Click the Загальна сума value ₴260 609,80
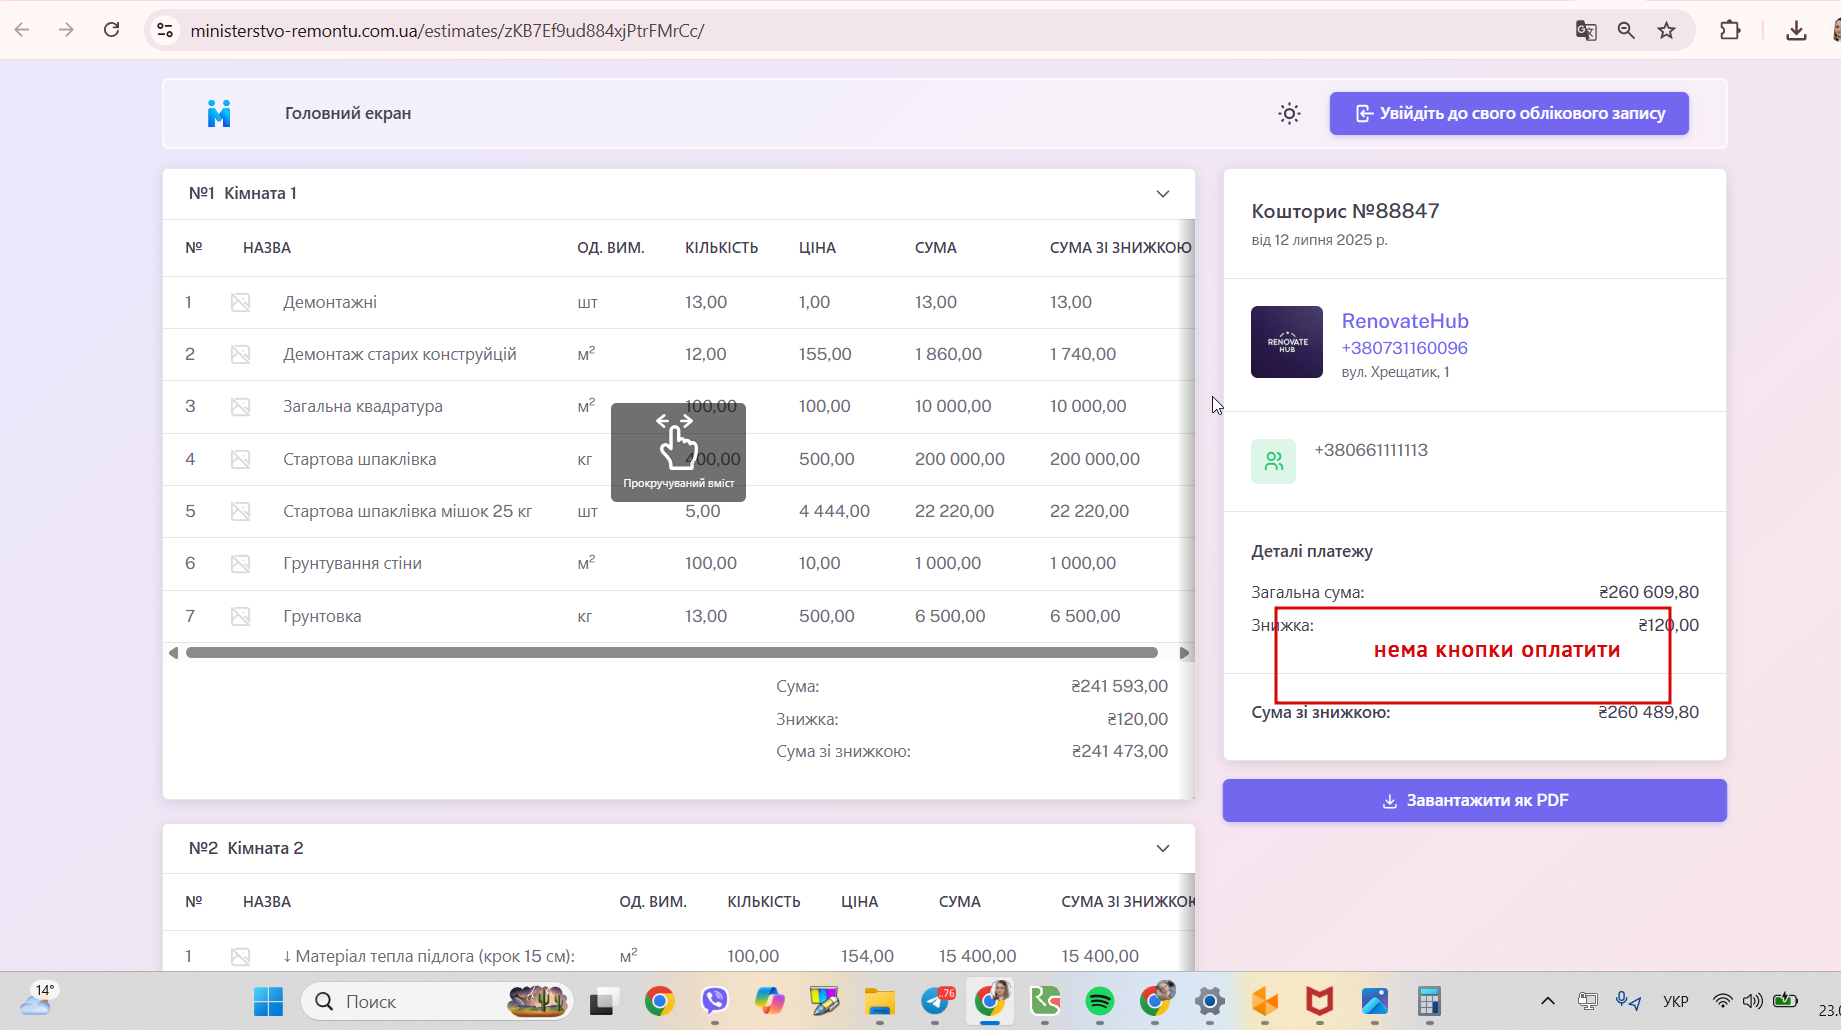This screenshot has height=1030, width=1841. 1648,592
